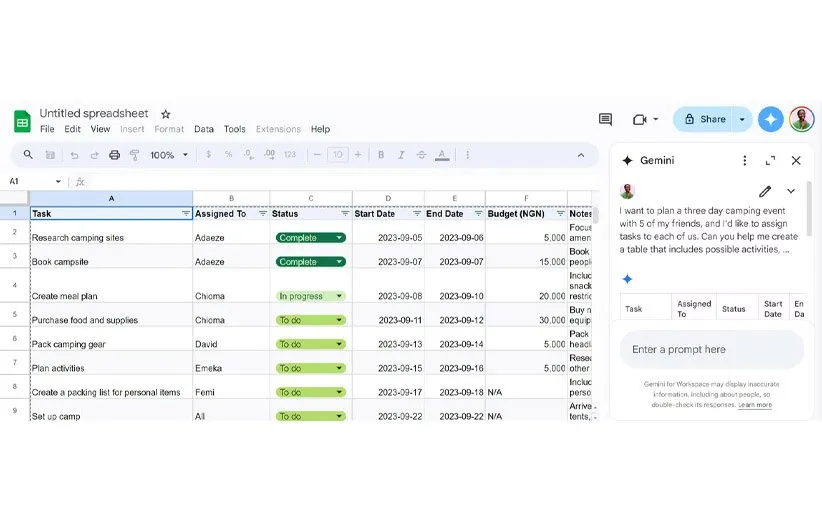The image size is (822, 522).
Task: Expand the Gemini panel to full size
Action: pyautogui.click(x=770, y=160)
